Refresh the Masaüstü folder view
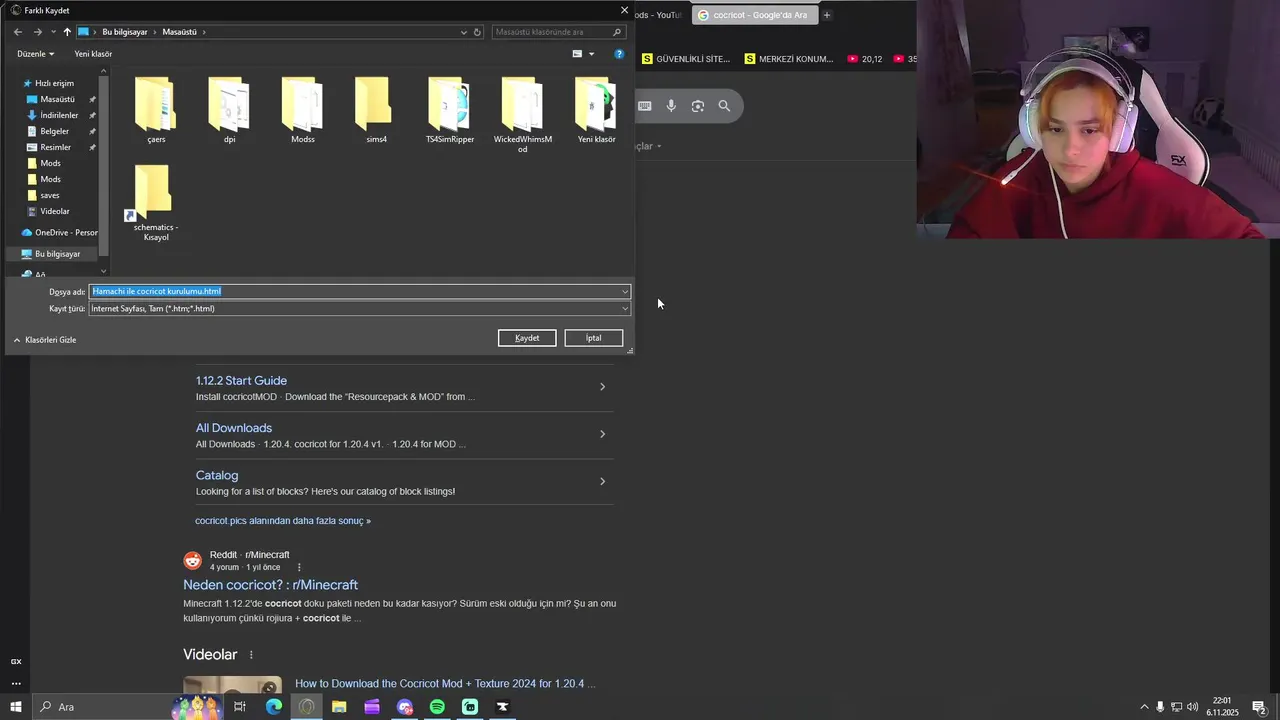This screenshot has height=720, width=1280. [477, 32]
